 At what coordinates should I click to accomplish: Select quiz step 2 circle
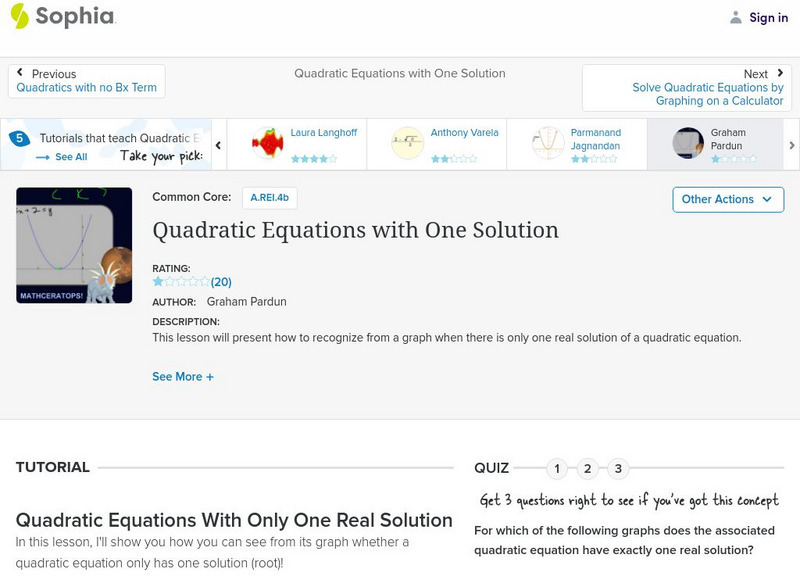click(x=586, y=467)
